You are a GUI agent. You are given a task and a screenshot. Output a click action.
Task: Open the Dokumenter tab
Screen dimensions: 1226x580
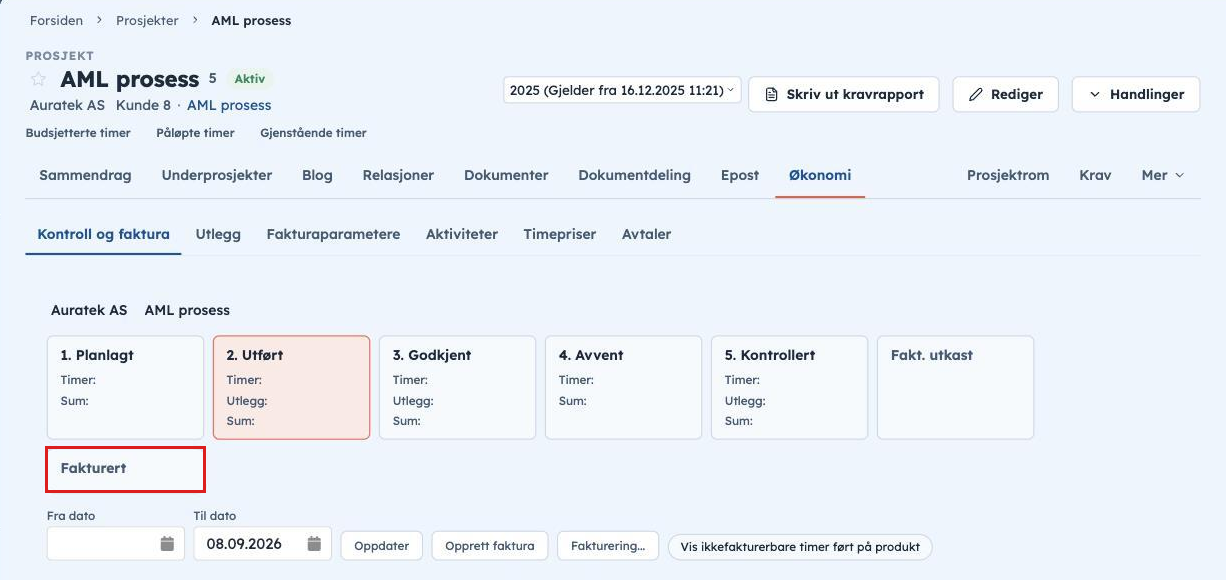[506, 175]
